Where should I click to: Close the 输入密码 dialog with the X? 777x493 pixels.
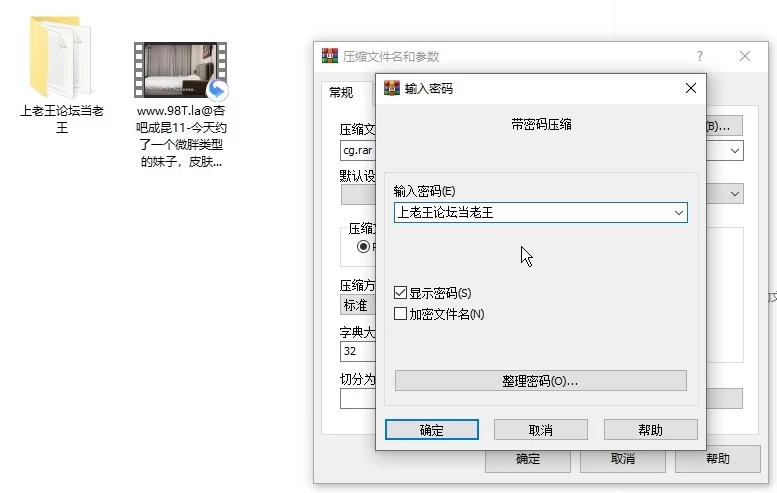(x=690, y=88)
